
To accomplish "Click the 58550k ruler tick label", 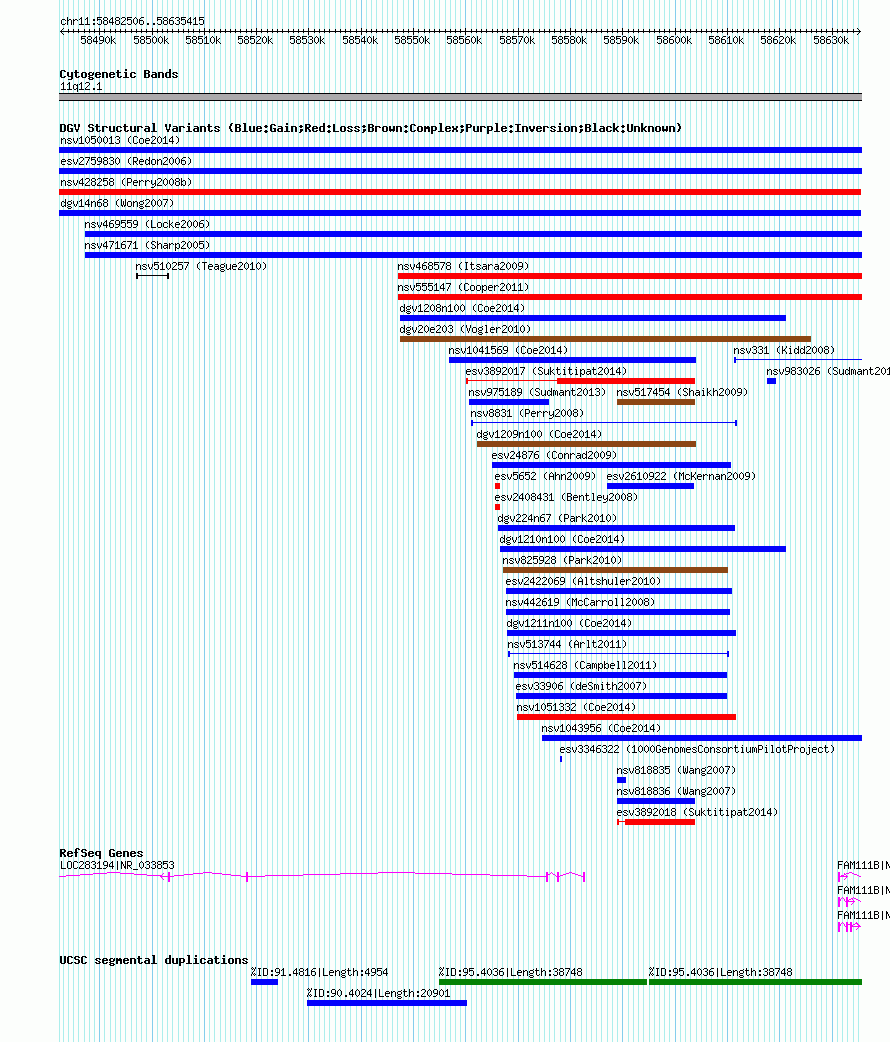I will point(412,41).
